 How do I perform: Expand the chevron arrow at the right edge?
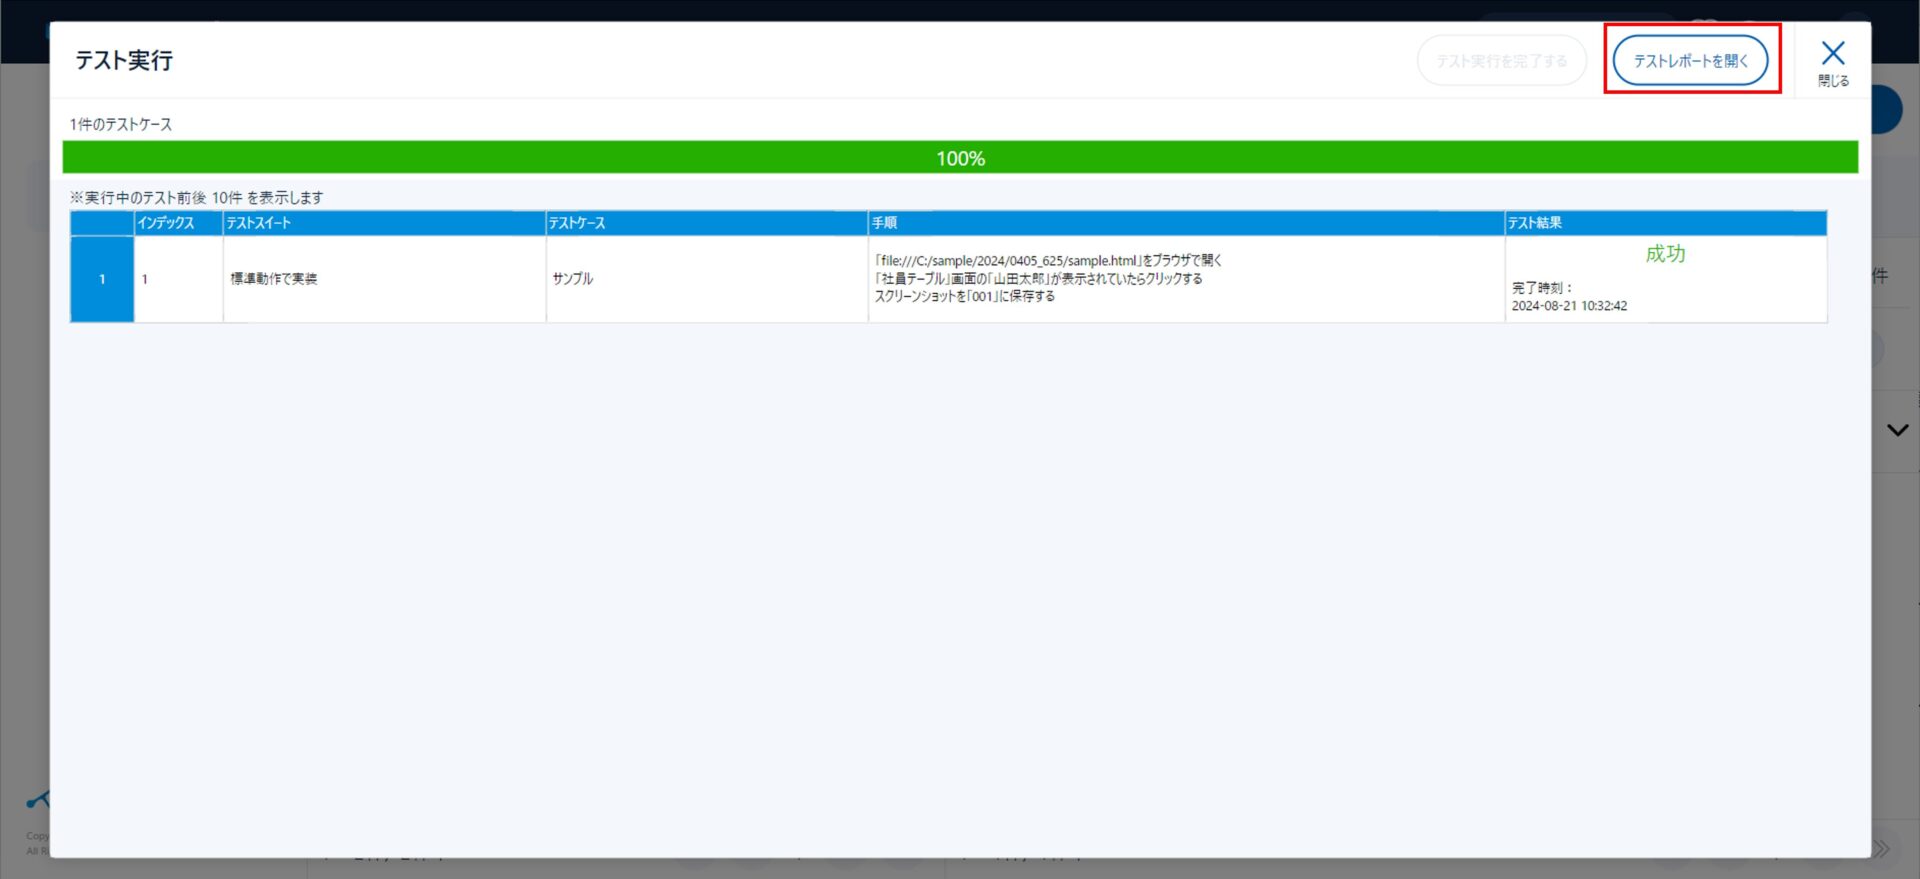(x=1897, y=430)
